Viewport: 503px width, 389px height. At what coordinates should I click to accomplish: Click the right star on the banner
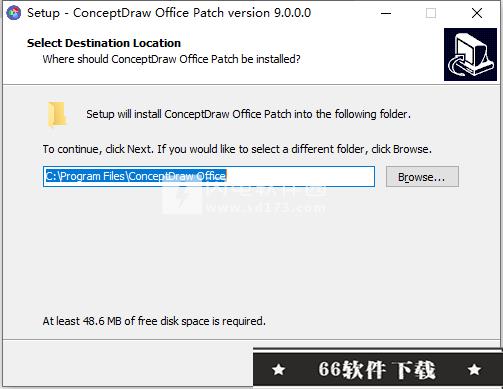[x=474, y=369]
